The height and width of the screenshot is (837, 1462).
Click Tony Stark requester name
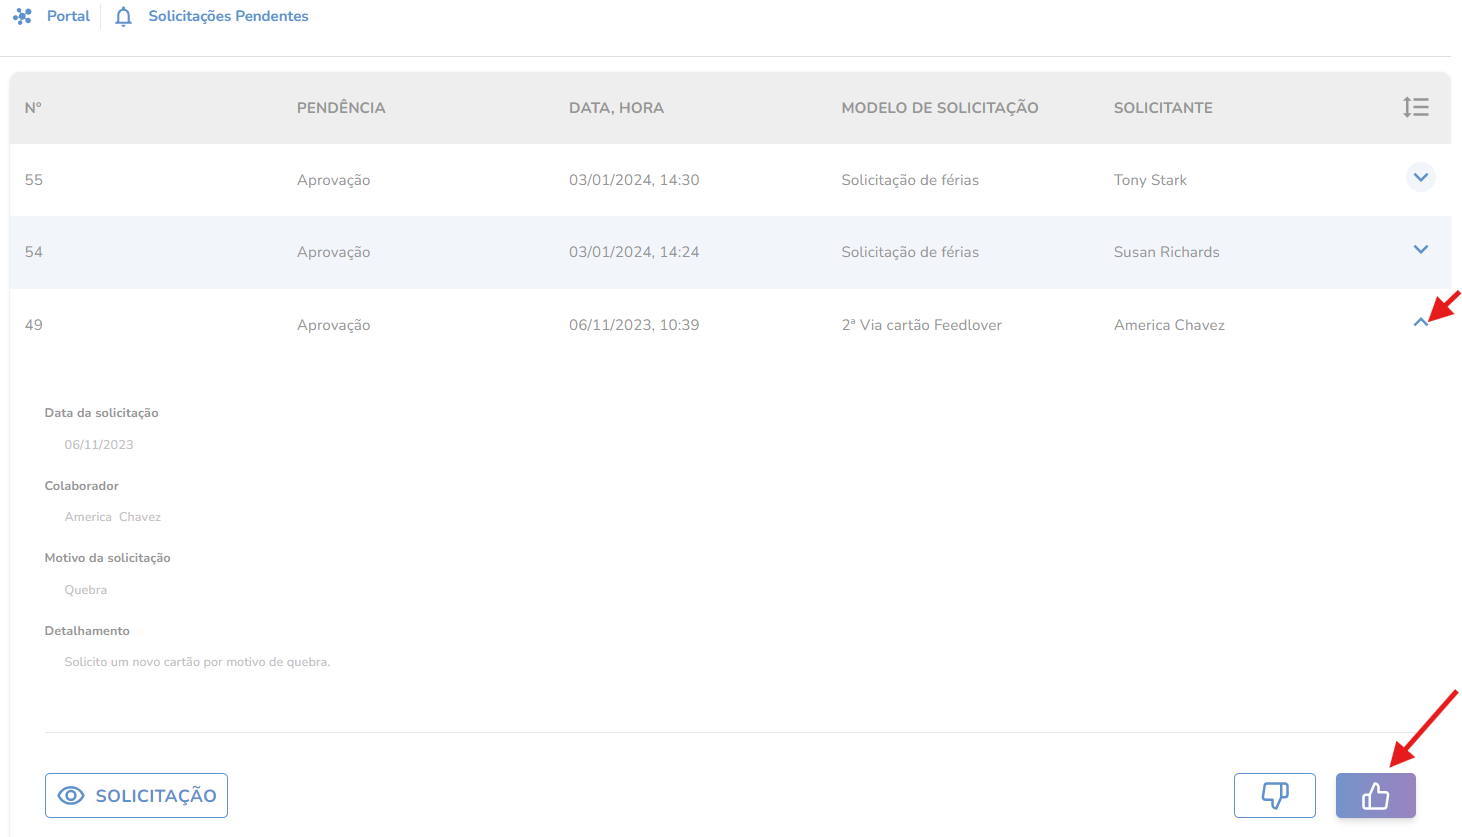coord(1150,180)
